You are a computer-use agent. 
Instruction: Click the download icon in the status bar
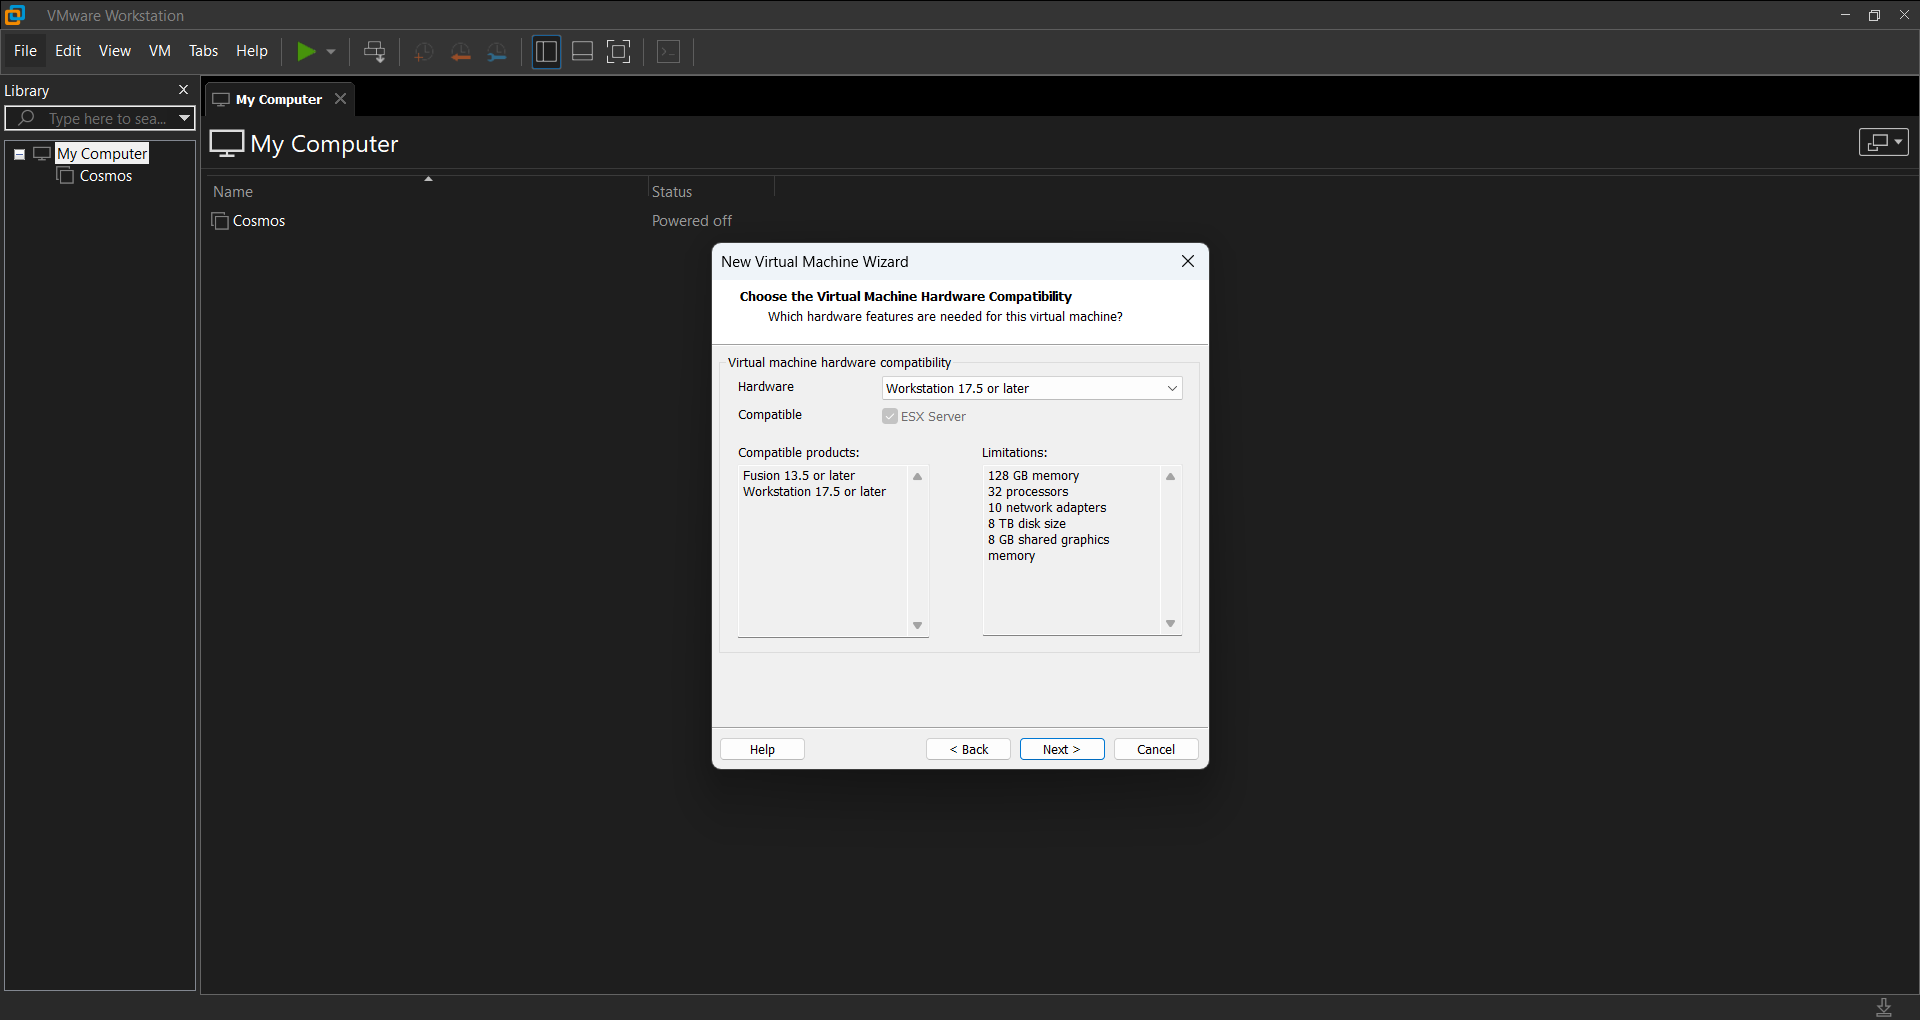tap(1884, 1007)
